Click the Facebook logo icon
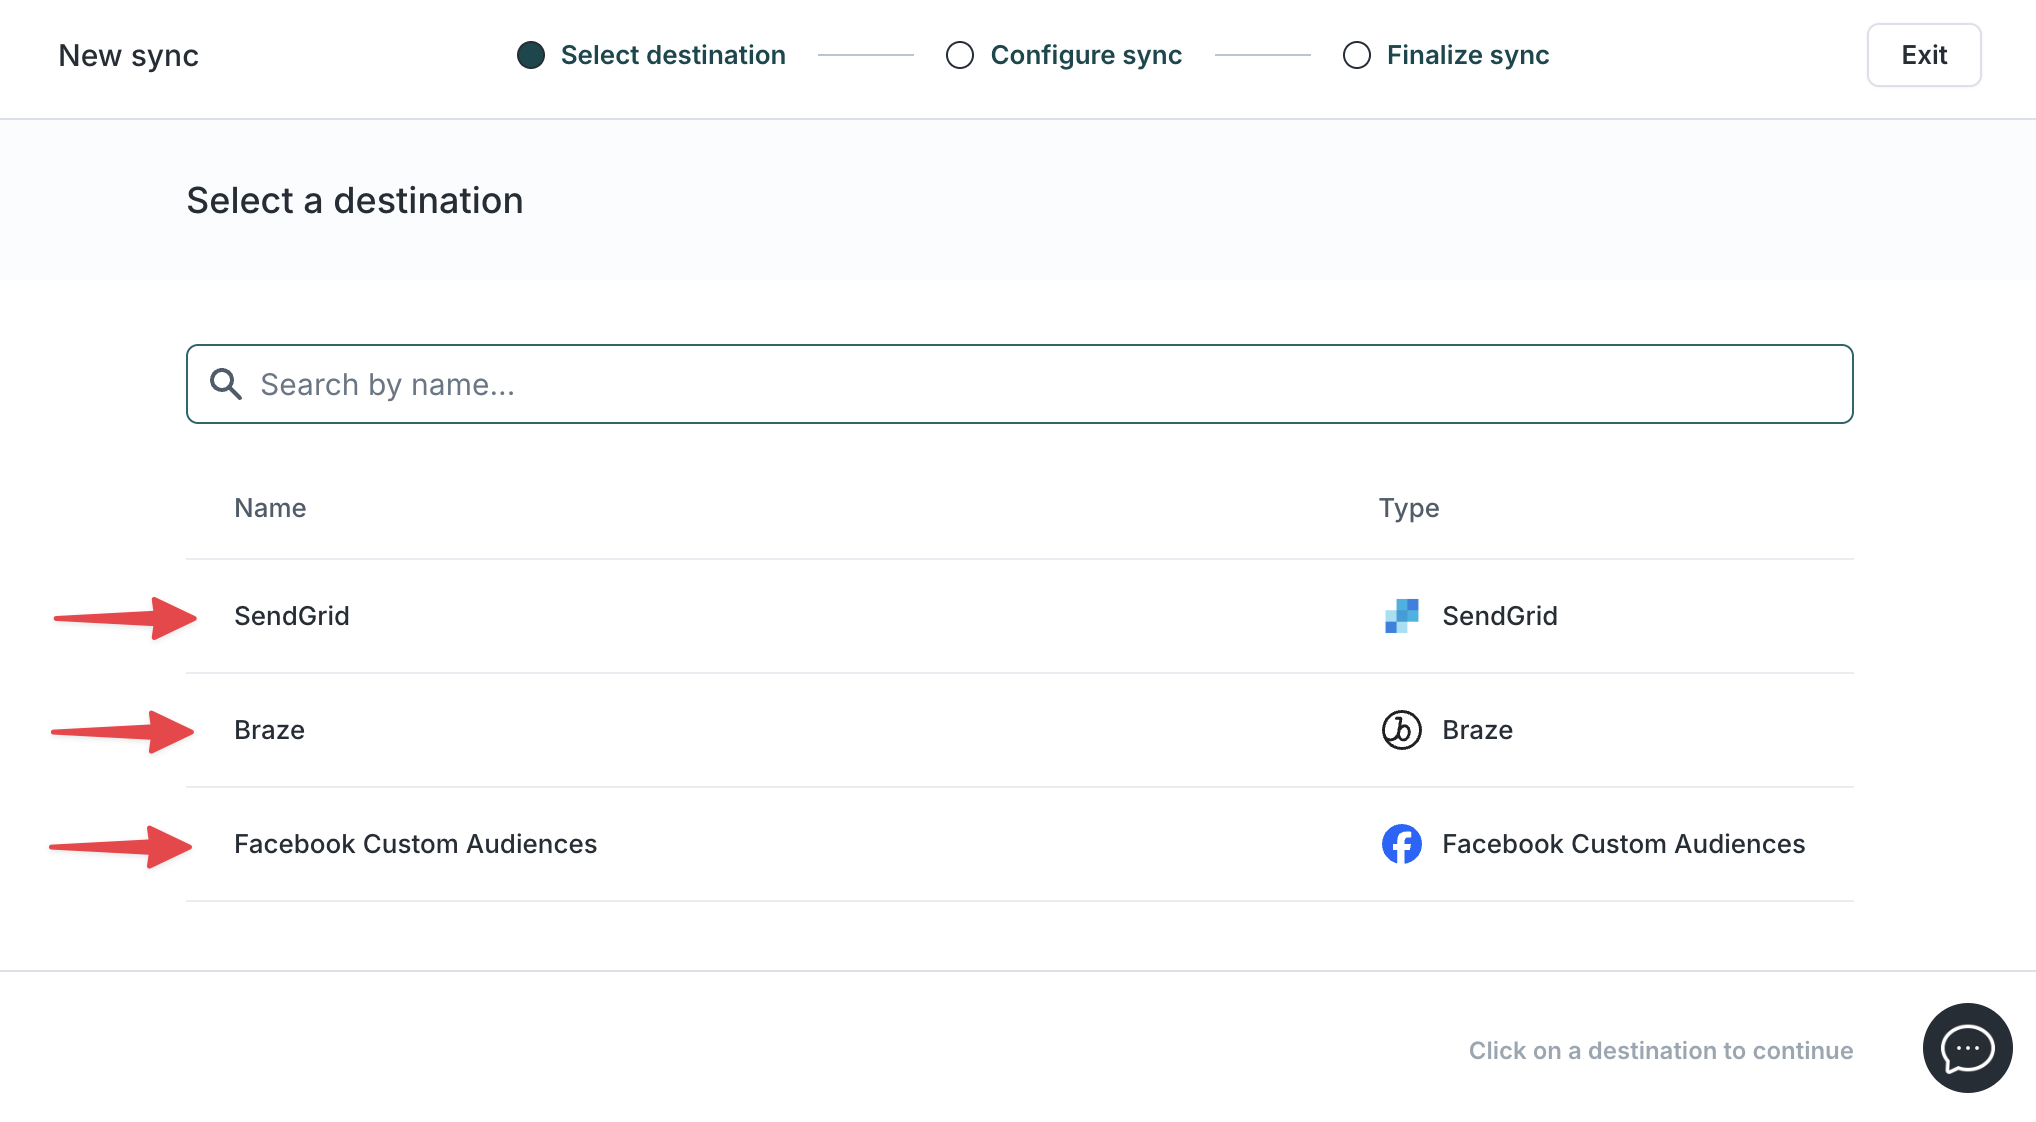 pos(1401,844)
